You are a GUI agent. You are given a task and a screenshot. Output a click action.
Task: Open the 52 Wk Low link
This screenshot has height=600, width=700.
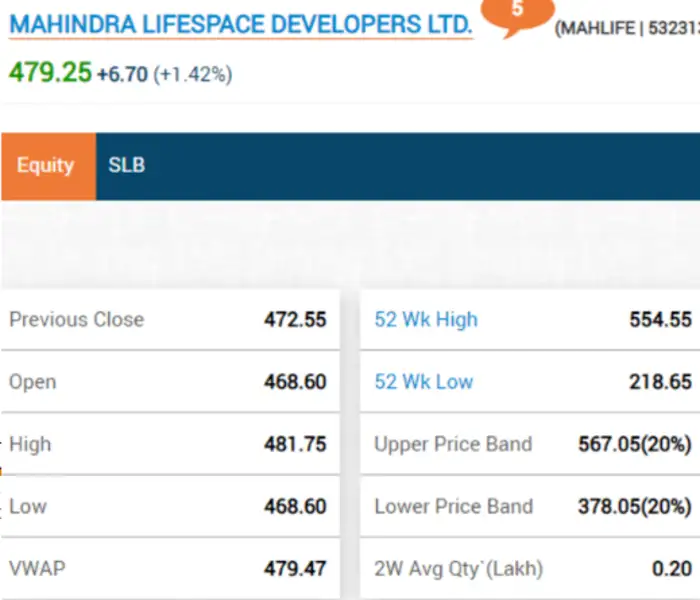(424, 382)
